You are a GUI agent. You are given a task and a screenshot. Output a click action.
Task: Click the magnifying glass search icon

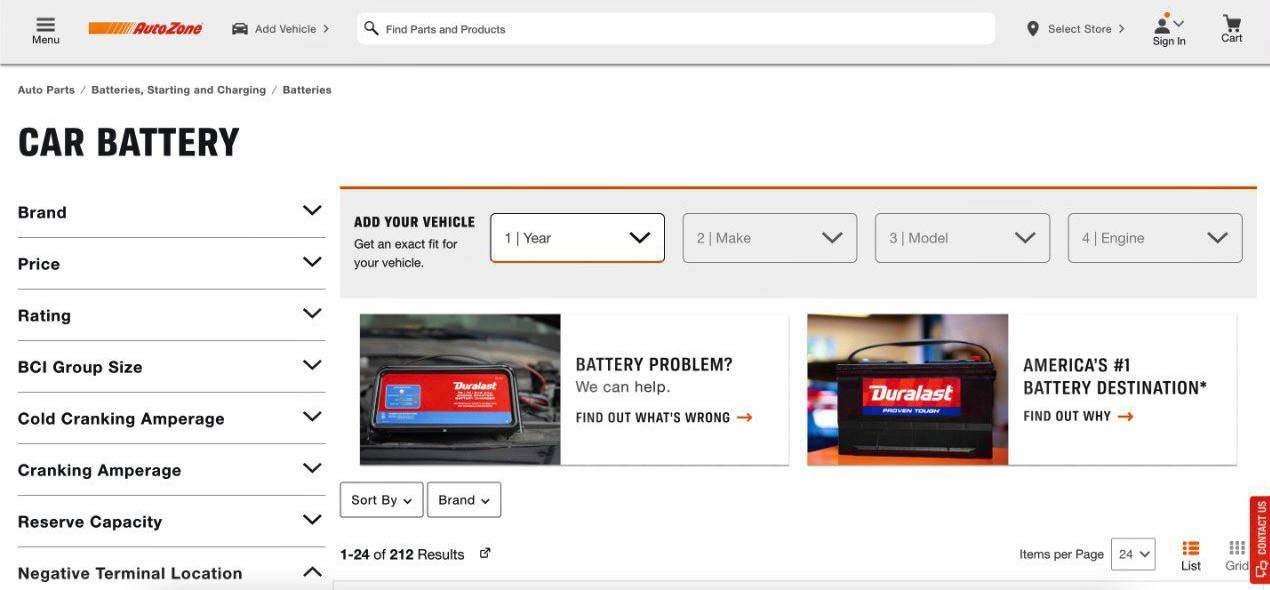tap(371, 28)
